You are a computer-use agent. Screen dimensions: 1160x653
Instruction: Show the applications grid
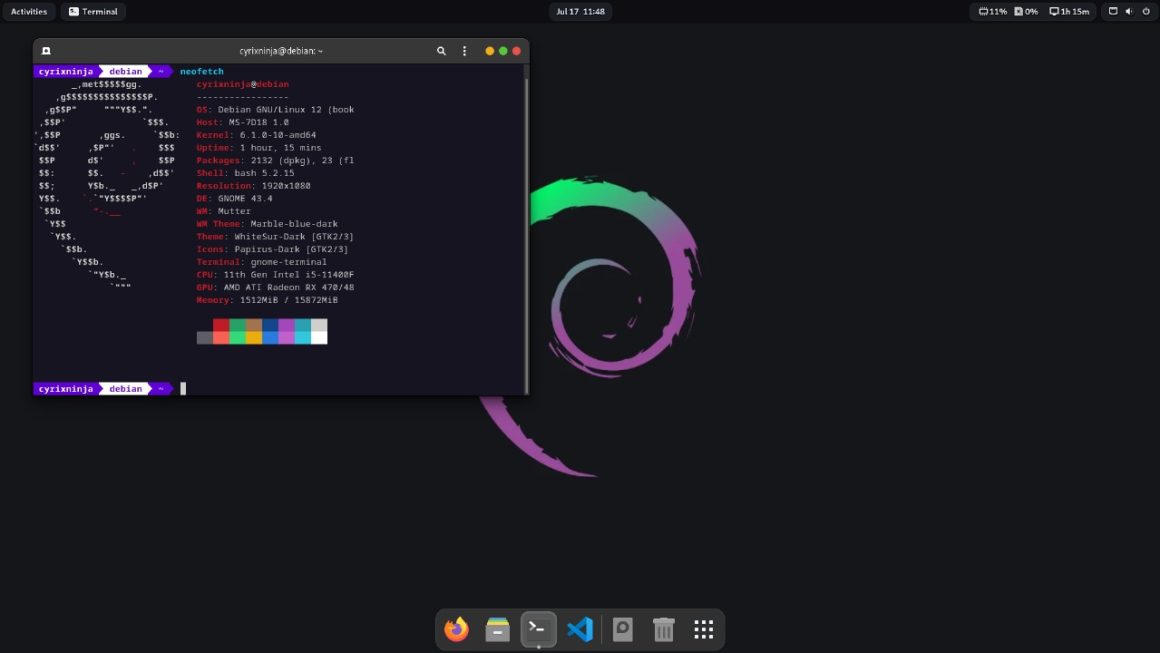(704, 629)
